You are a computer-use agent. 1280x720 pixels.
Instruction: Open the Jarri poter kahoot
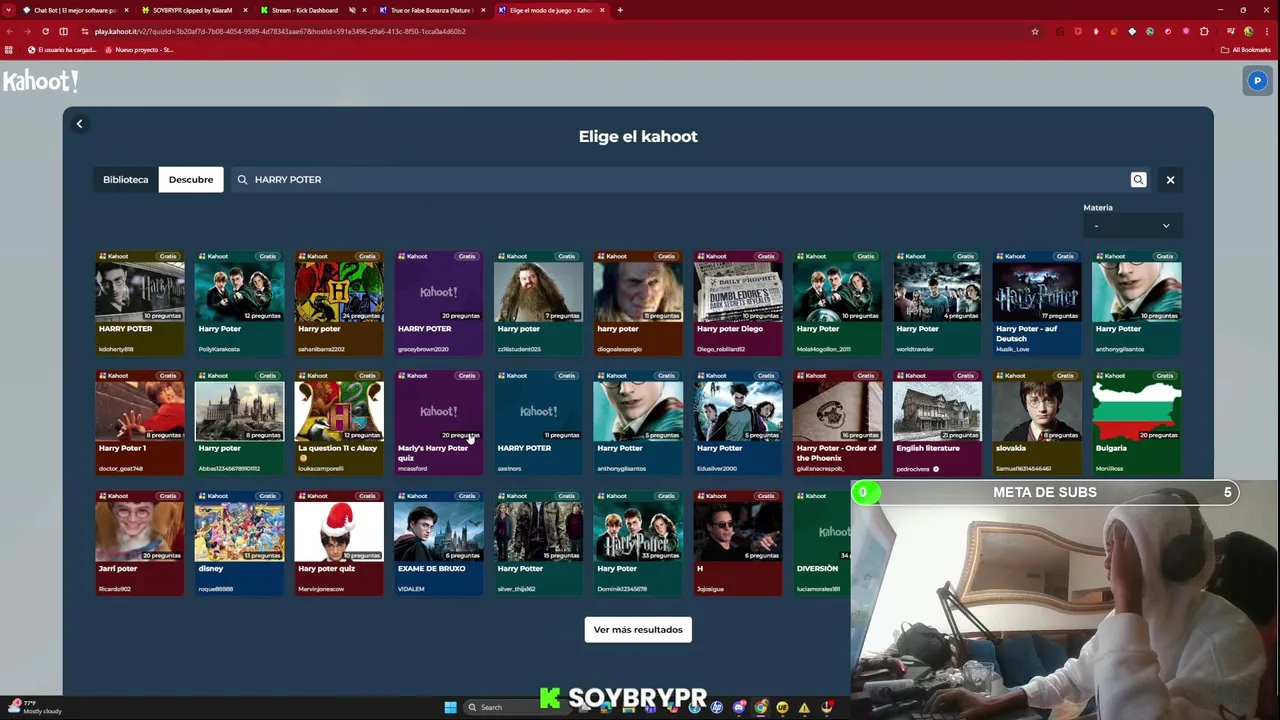pos(140,543)
